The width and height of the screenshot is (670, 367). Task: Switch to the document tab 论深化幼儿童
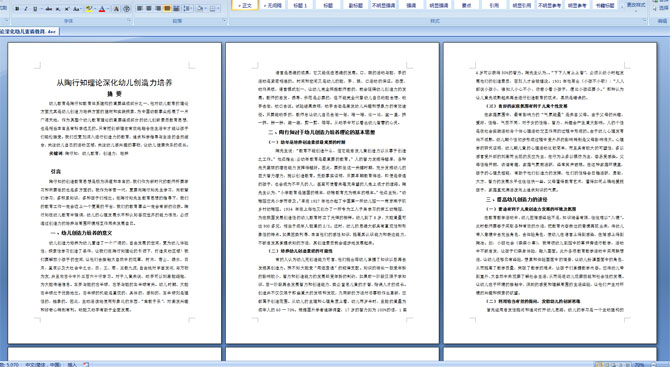[x=29, y=32]
